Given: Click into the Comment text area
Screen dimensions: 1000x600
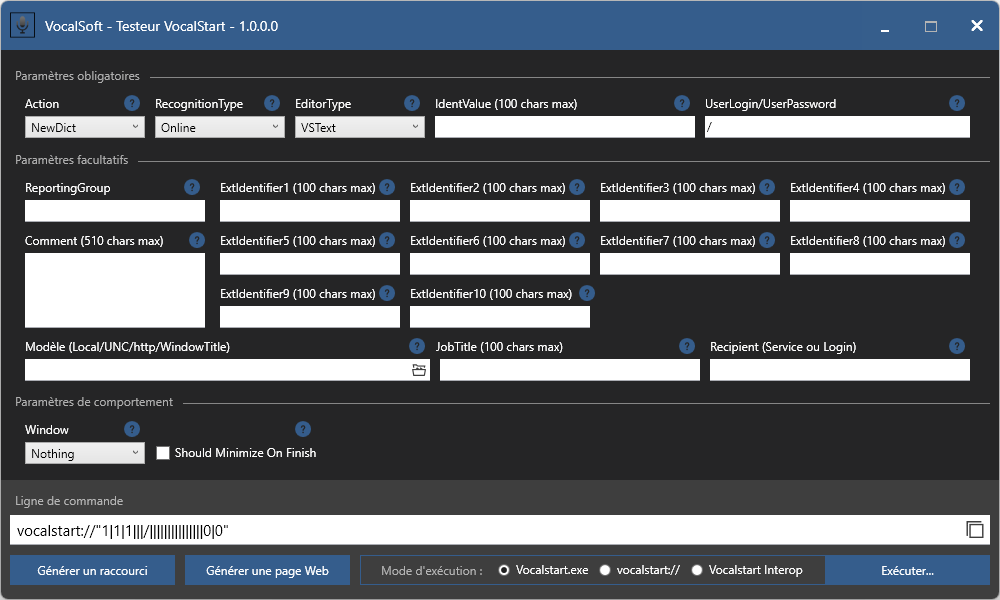Looking at the screenshot, I should (x=115, y=290).
